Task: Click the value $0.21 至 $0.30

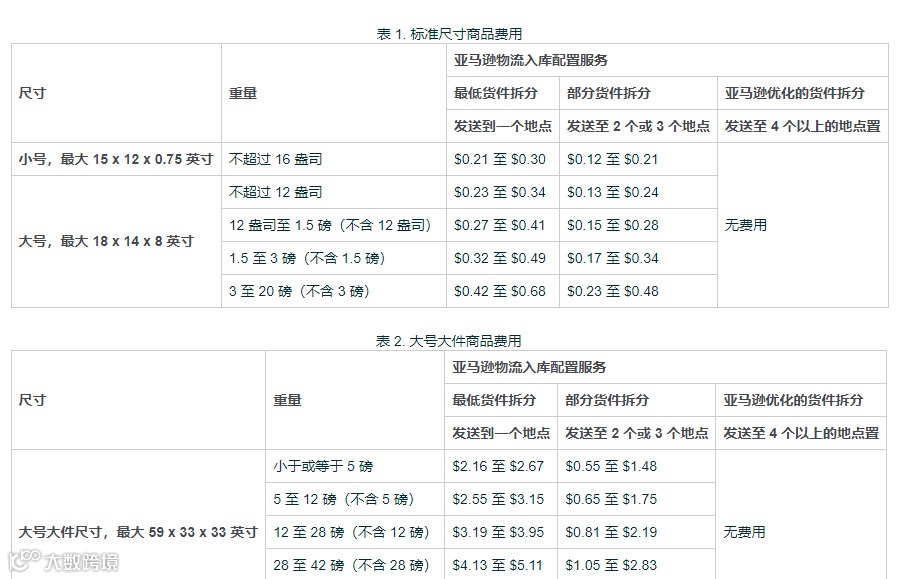Action: 500,159
